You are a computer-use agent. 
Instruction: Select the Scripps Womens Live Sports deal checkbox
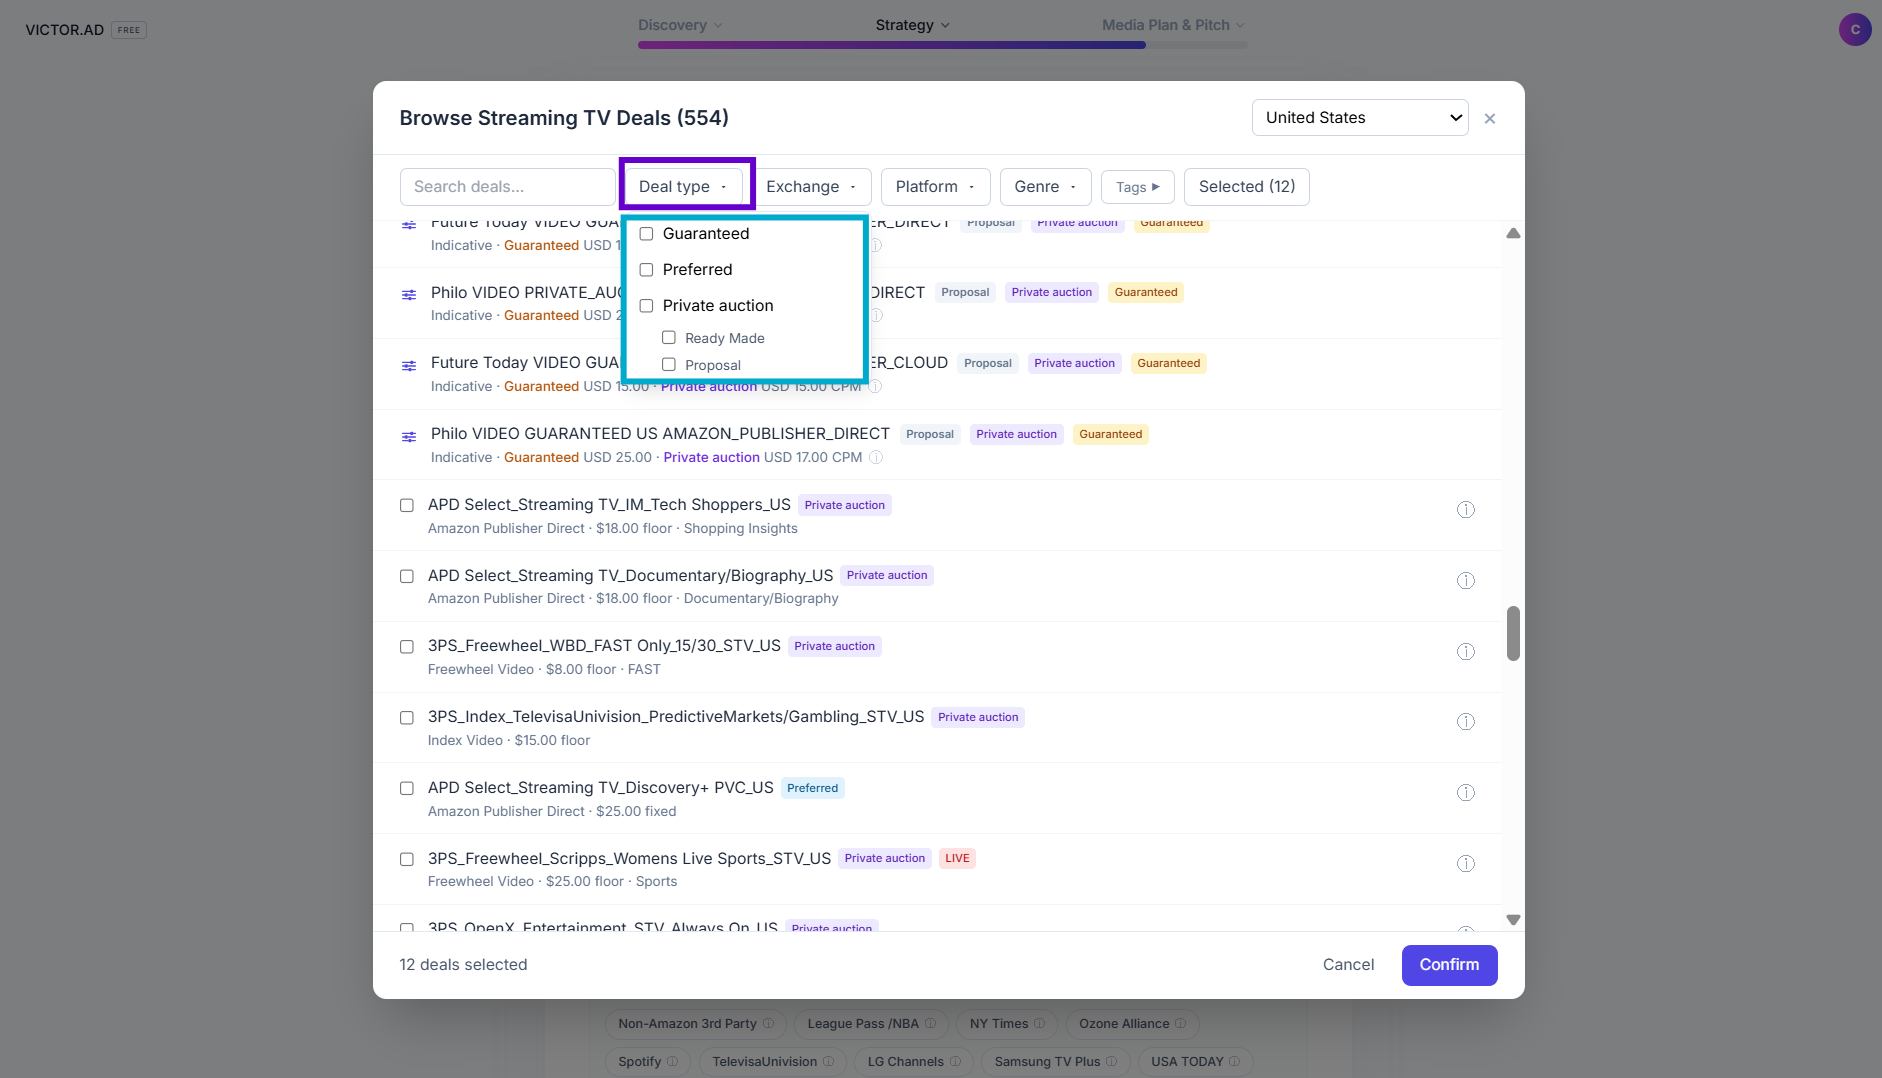[x=407, y=860]
